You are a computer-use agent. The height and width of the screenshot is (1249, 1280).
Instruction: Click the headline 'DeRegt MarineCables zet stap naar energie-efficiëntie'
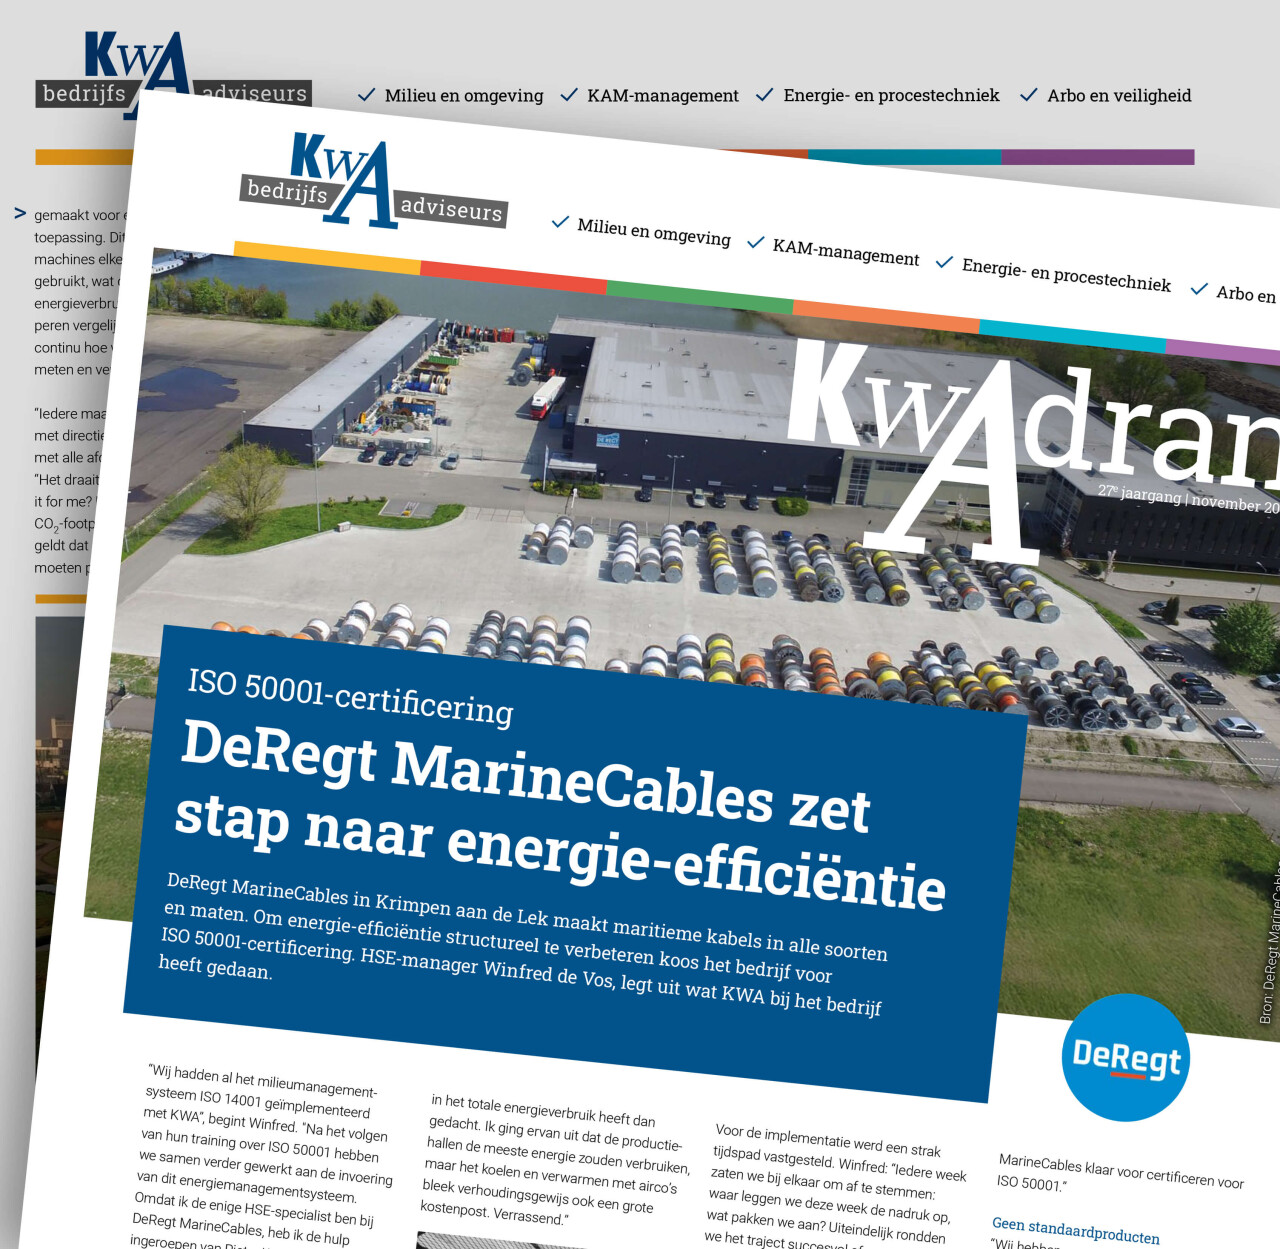[x=560, y=815]
